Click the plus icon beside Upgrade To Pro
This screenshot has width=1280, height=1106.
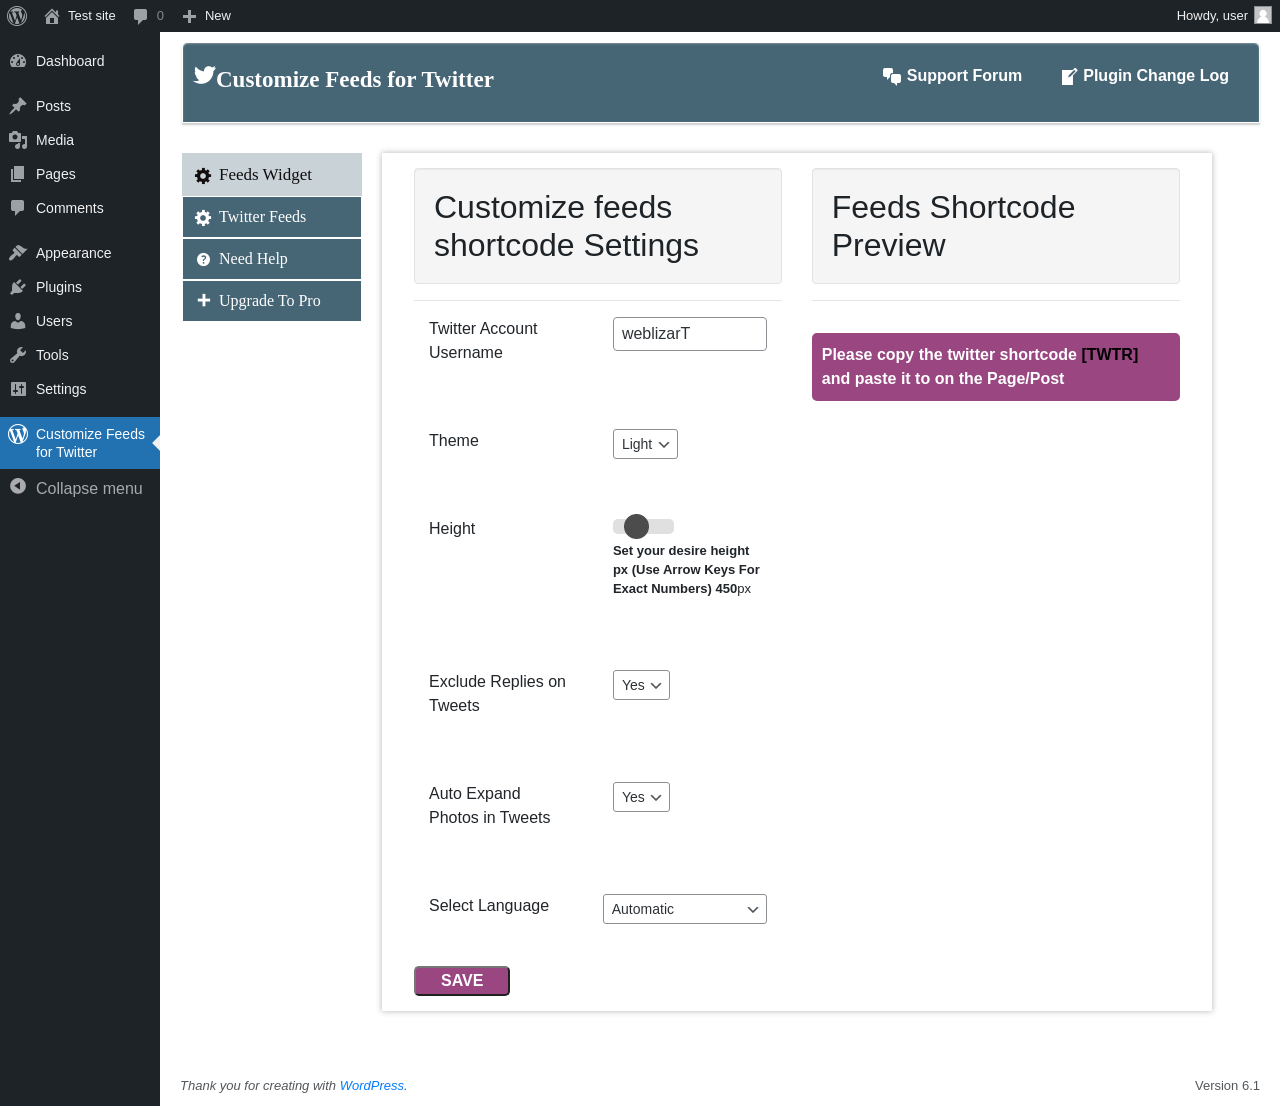pos(204,300)
